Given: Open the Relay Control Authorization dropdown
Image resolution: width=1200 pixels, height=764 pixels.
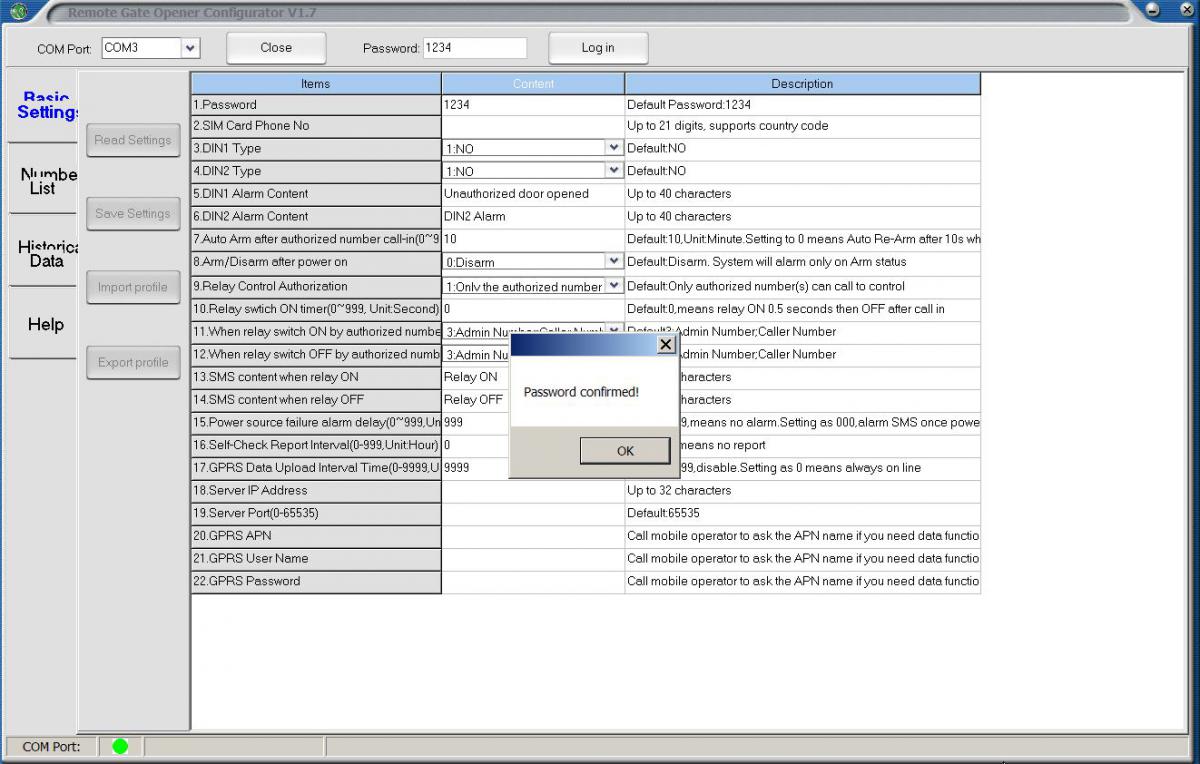Looking at the screenshot, I should (614, 286).
